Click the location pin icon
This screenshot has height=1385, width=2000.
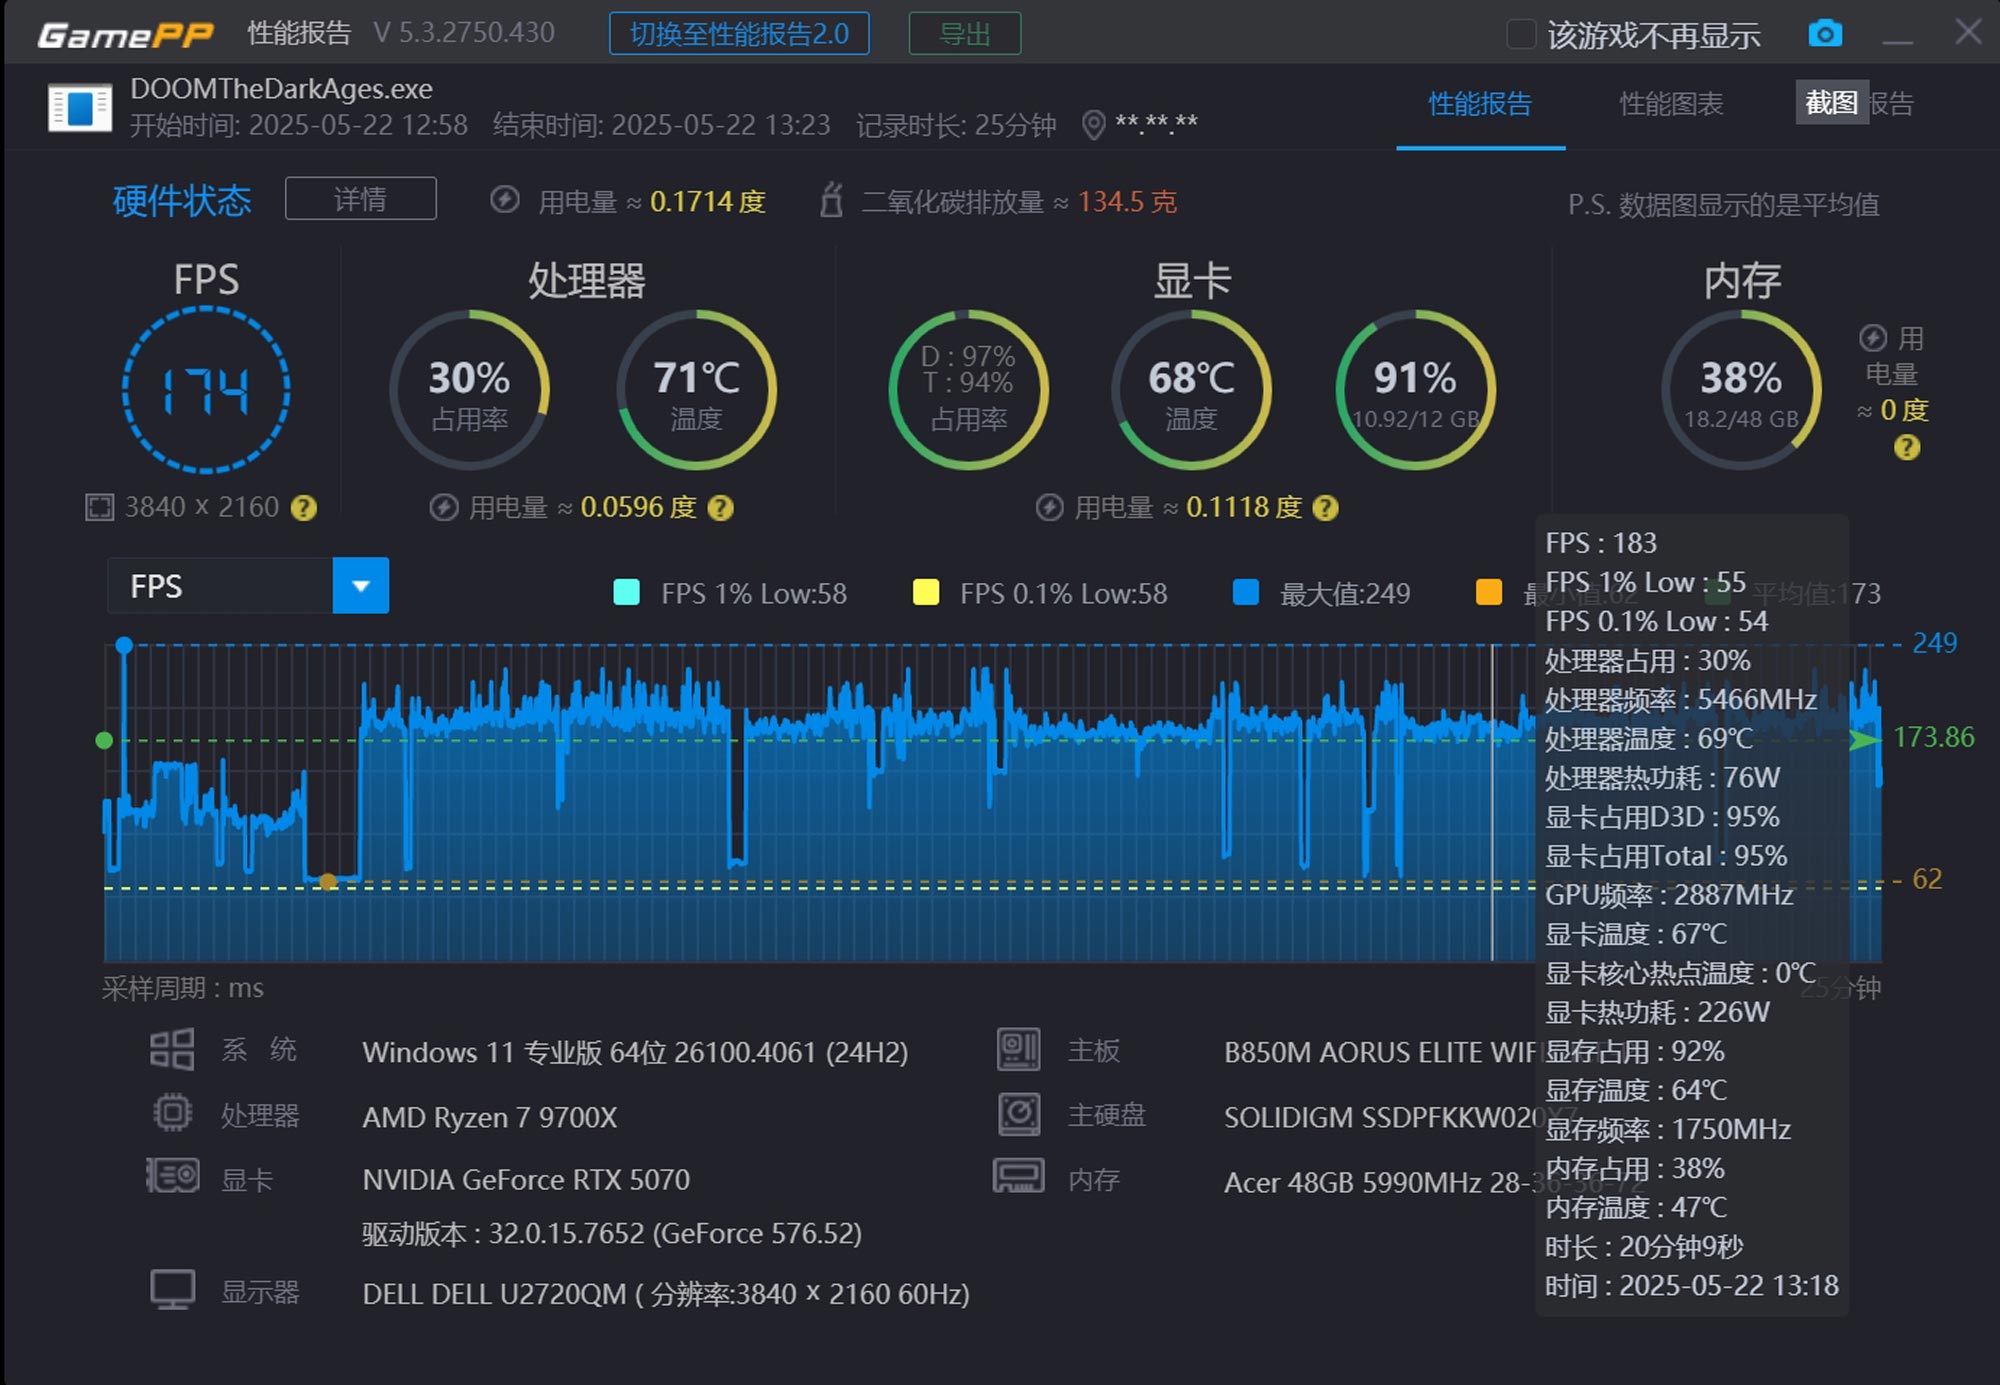[x=1094, y=125]
